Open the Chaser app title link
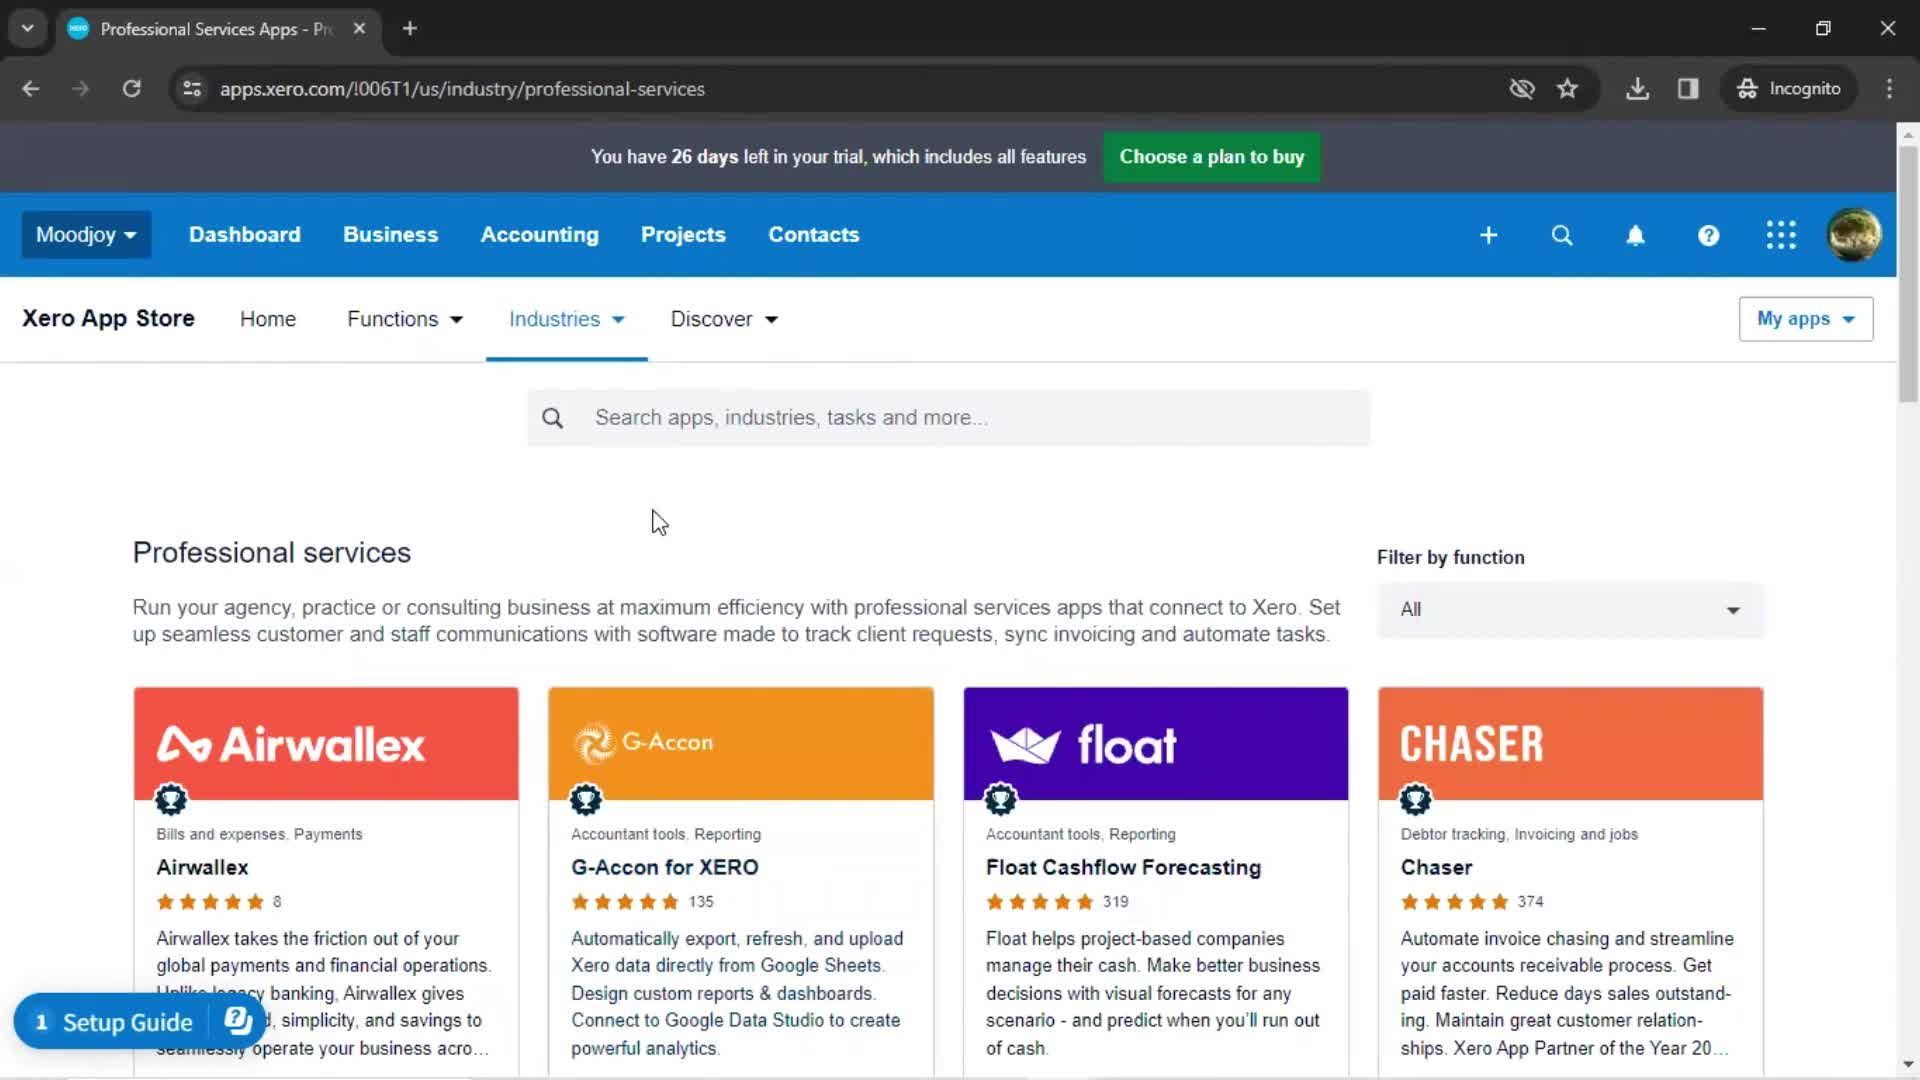The image size is (1920, 1080). (x=1436, y=868)
